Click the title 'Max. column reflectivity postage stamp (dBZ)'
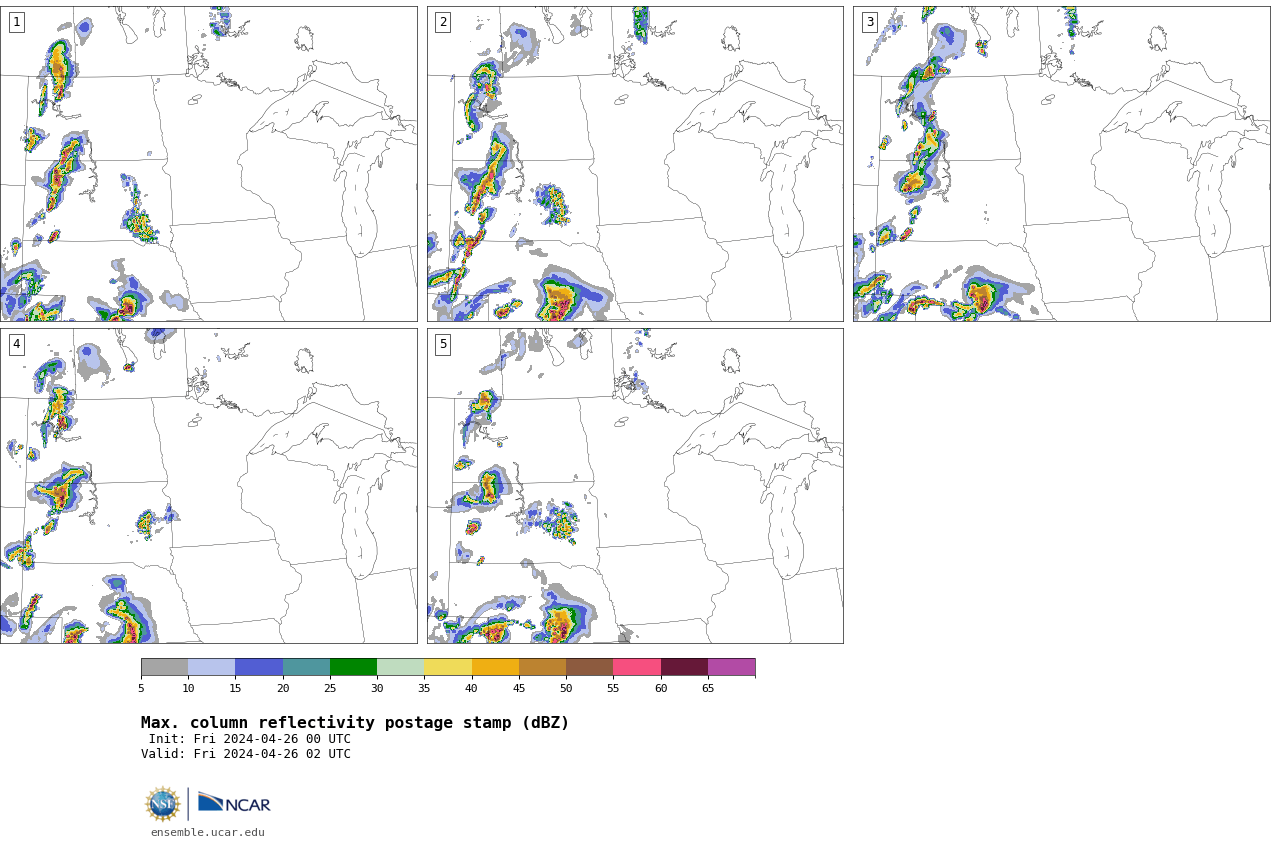The height and width of the screenshot is (844, 1280). [355, 723]
